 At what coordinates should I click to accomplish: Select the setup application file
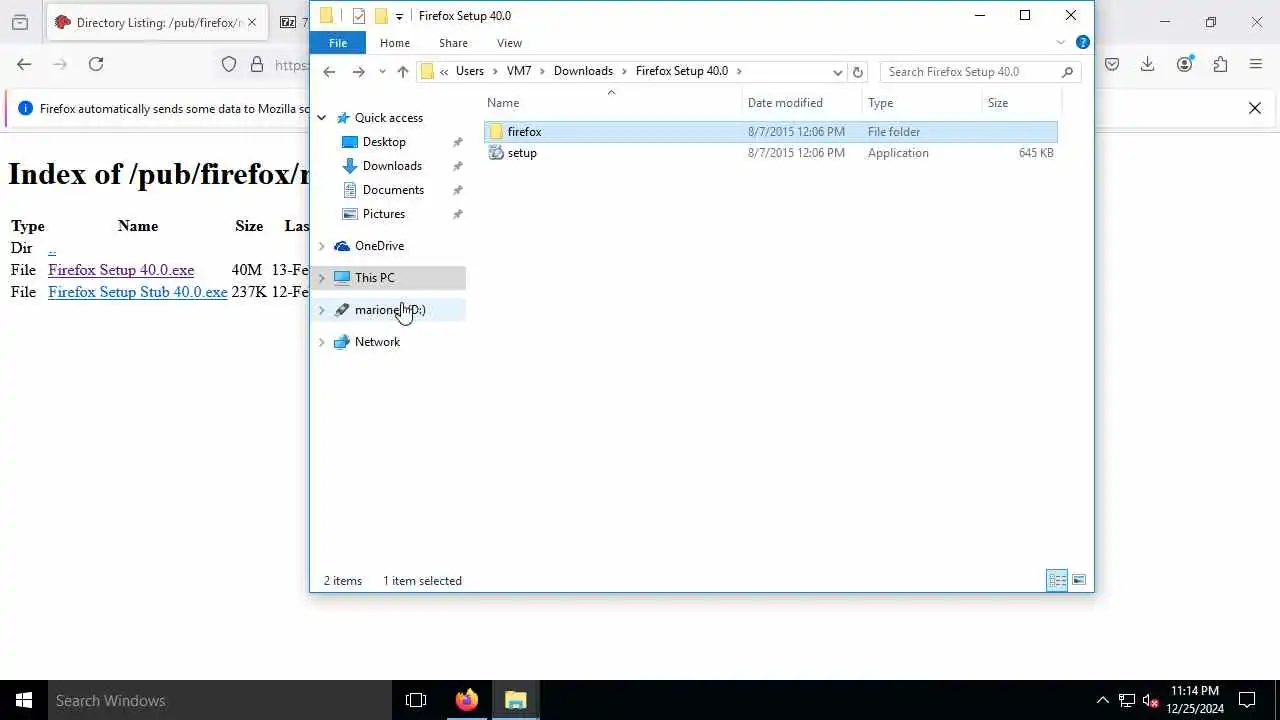click(x=770, y=153)
